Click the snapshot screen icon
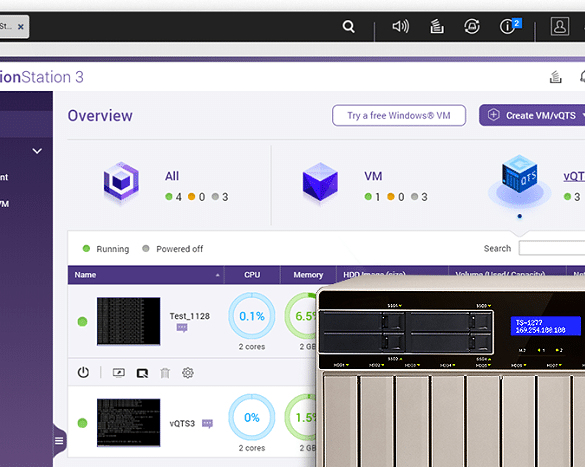The image size is (585, 467). [x=142, y=373]
